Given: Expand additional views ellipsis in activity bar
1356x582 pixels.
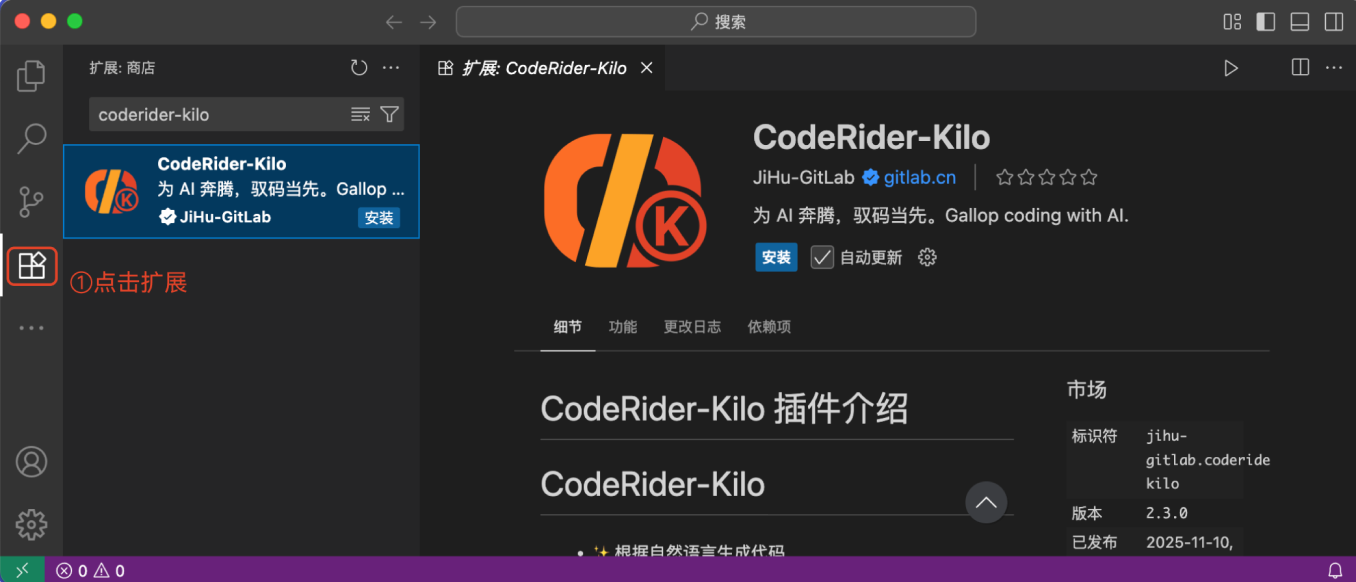Looking at the screenshot, I should coord(32,328).
